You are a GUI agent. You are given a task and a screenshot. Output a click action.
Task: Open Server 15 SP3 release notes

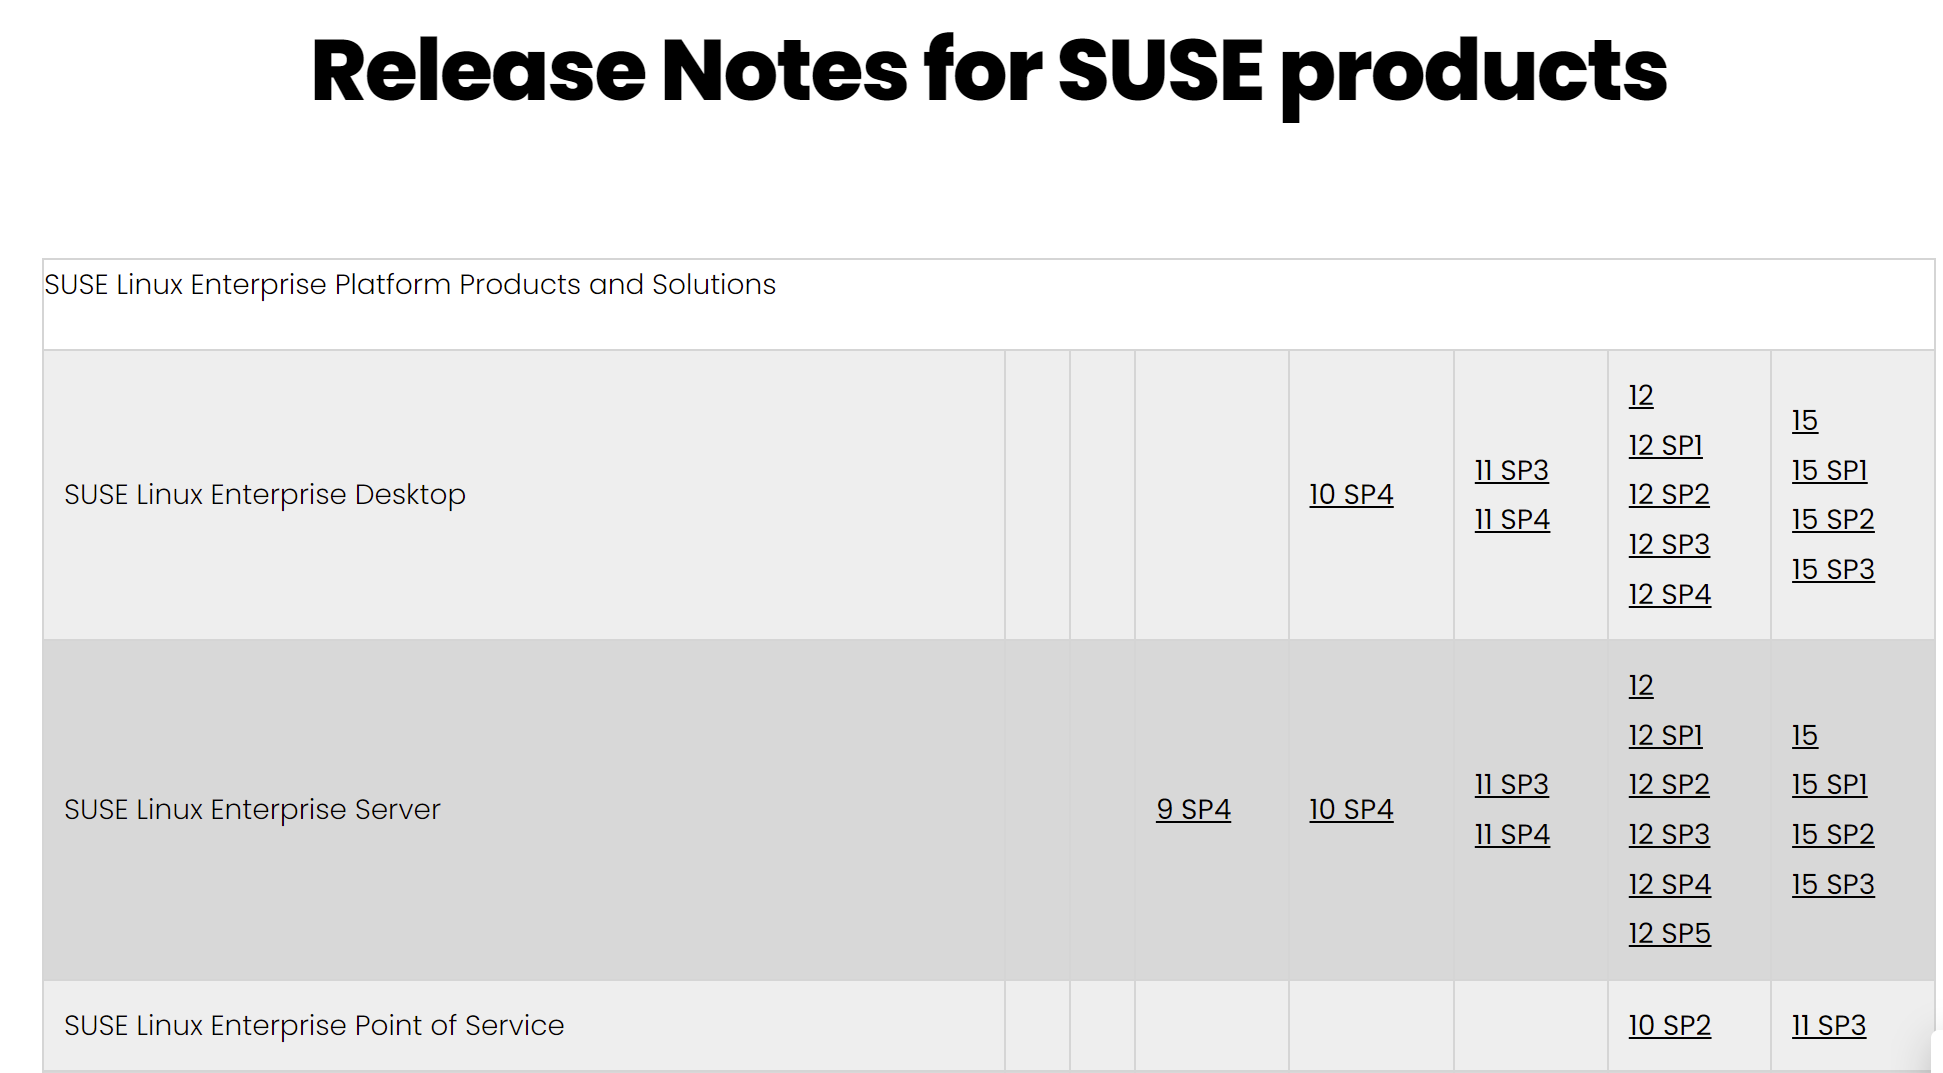pyautogui.click(x=1832, y=883)
